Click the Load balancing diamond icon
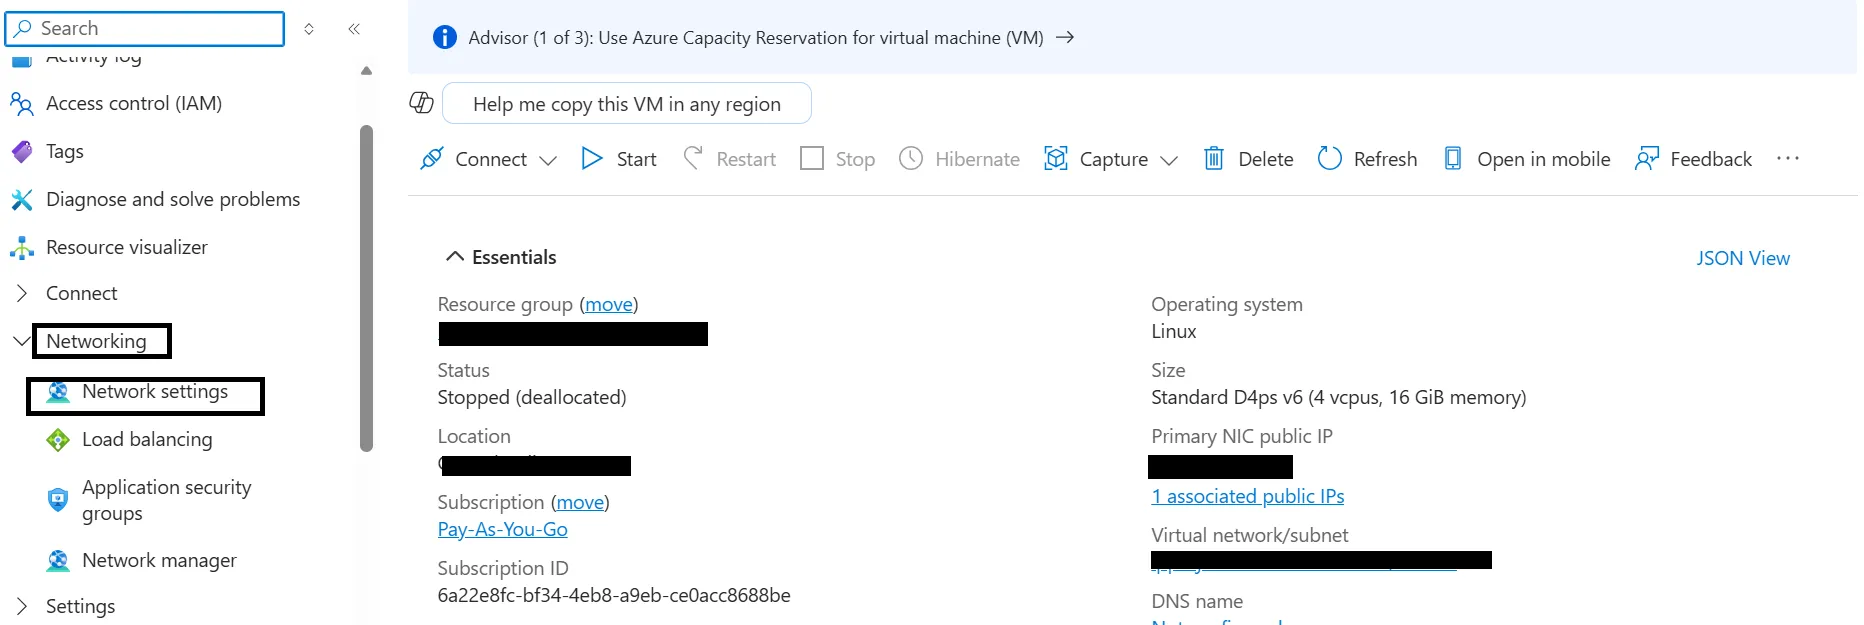Viewport: 1864px width, 625px height. click(58, 440)
